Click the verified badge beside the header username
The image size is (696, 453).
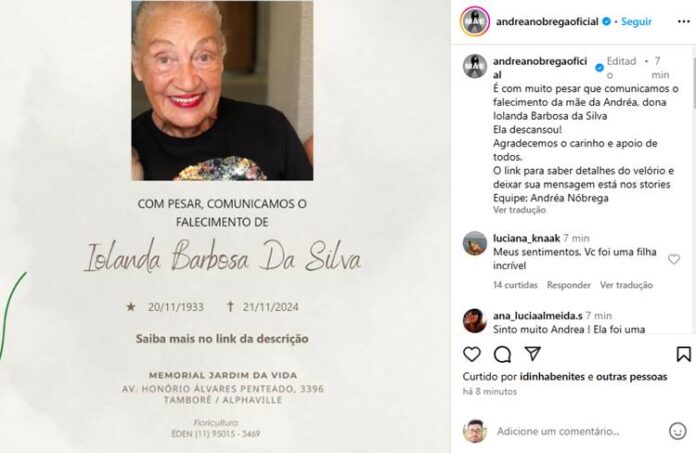(606, 21)
